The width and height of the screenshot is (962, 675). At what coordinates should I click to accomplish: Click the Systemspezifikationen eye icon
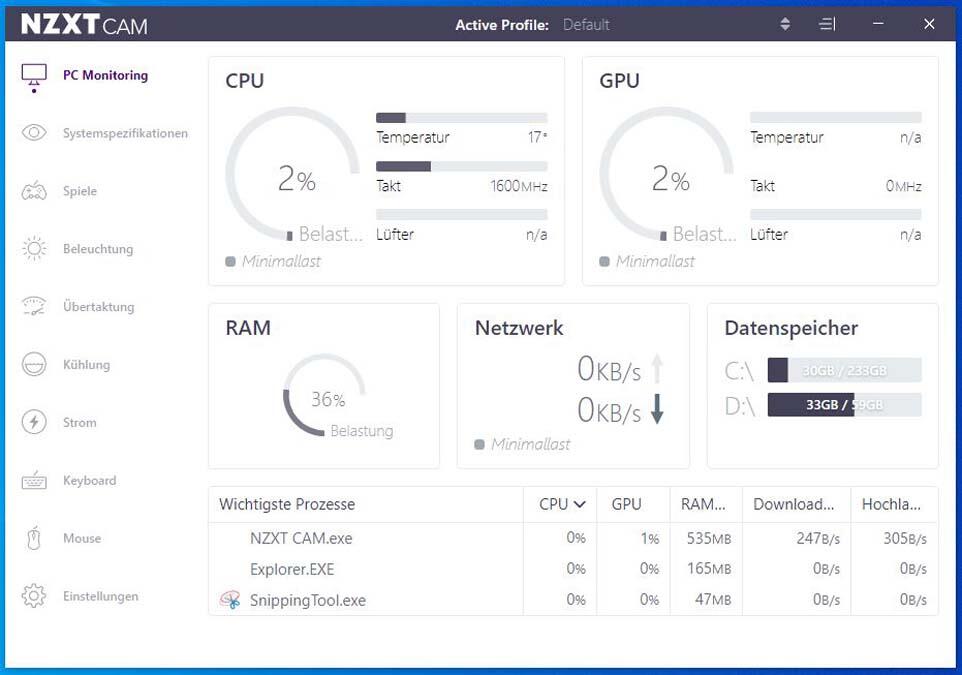(34, 133)
